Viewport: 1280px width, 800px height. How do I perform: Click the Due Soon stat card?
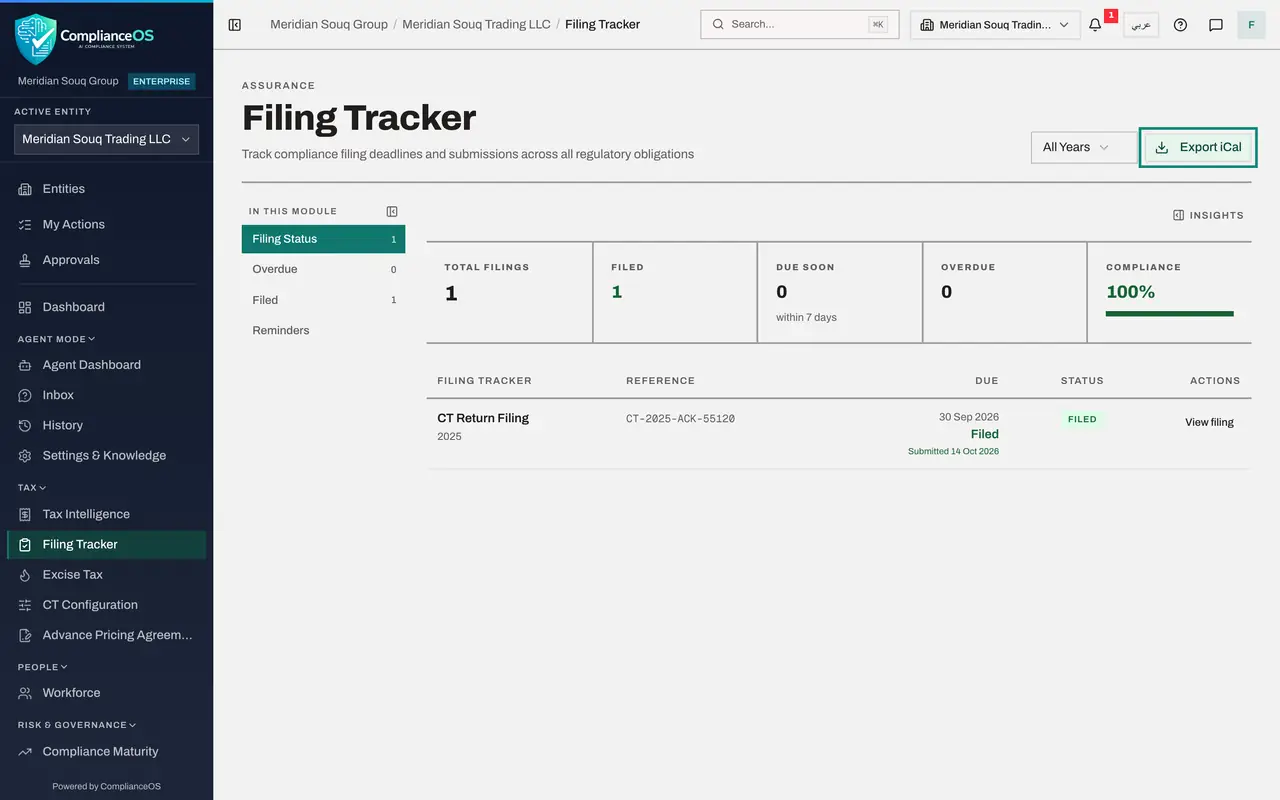(840, 292)
